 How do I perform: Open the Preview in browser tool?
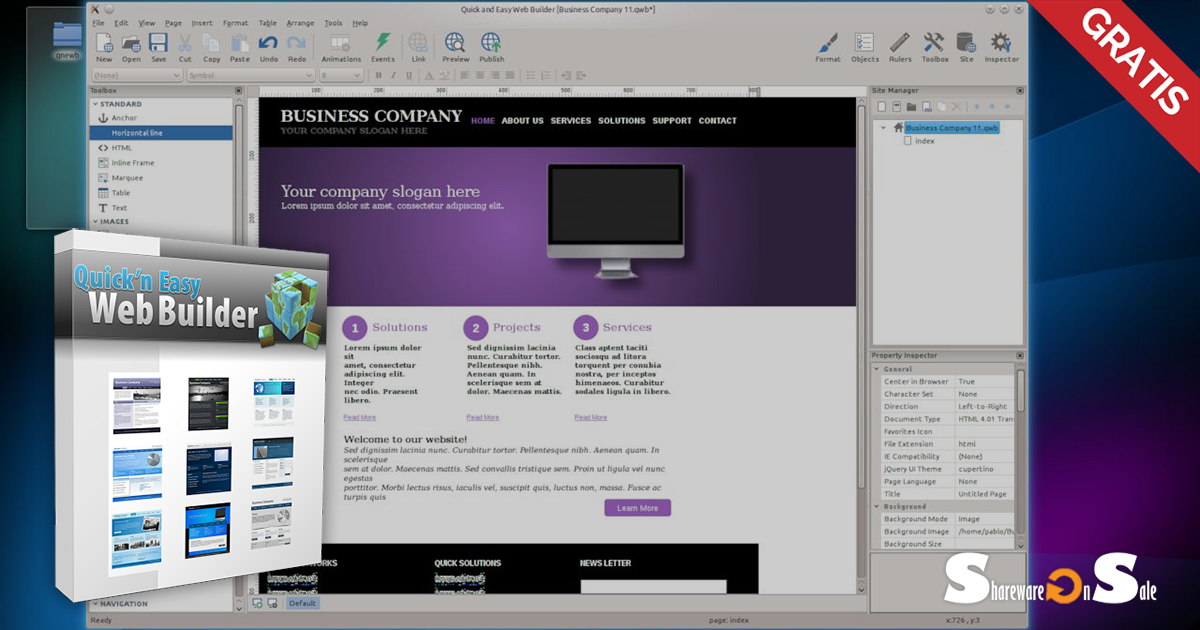click(x=455, y=45)
